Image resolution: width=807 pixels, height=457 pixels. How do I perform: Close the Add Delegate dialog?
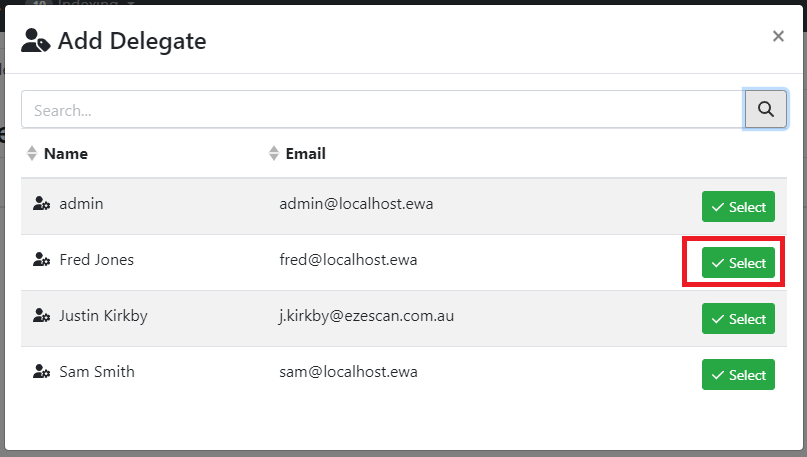[x=778, y=37]
